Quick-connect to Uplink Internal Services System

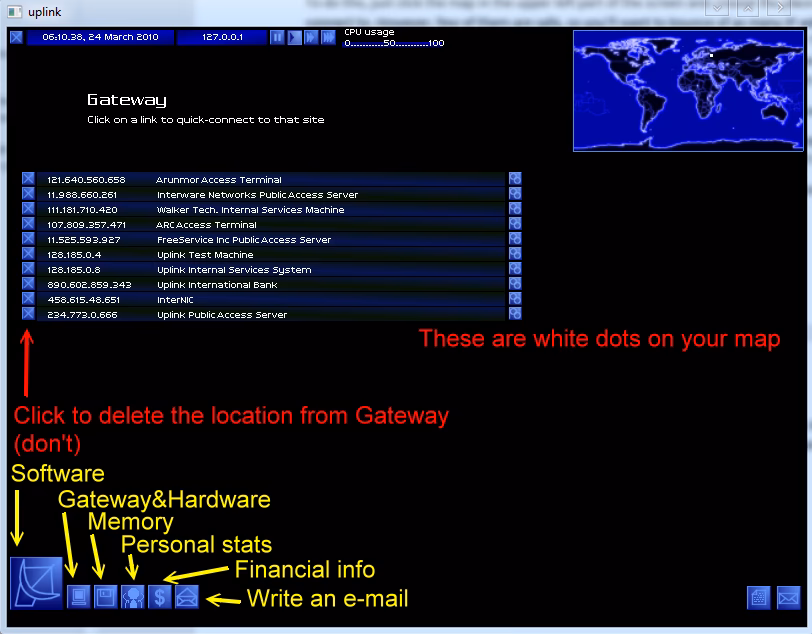pyautogui.click(x=271, y=269)
